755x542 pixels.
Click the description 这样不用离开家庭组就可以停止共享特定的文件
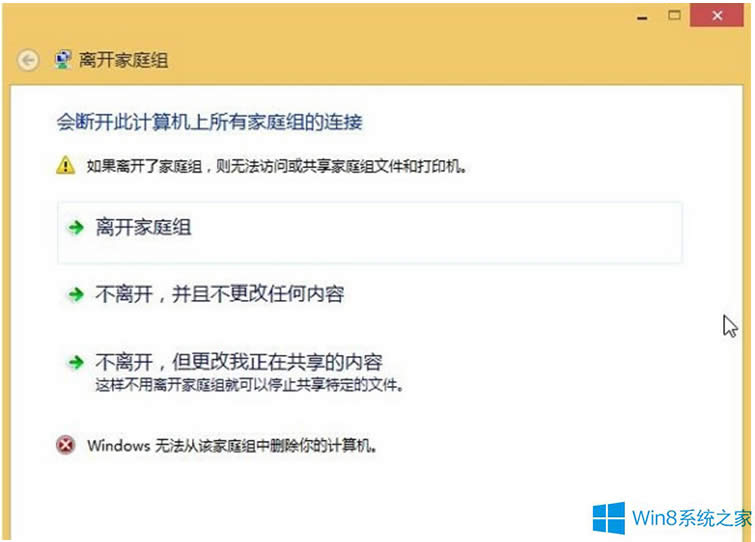[x=249, y=384]
